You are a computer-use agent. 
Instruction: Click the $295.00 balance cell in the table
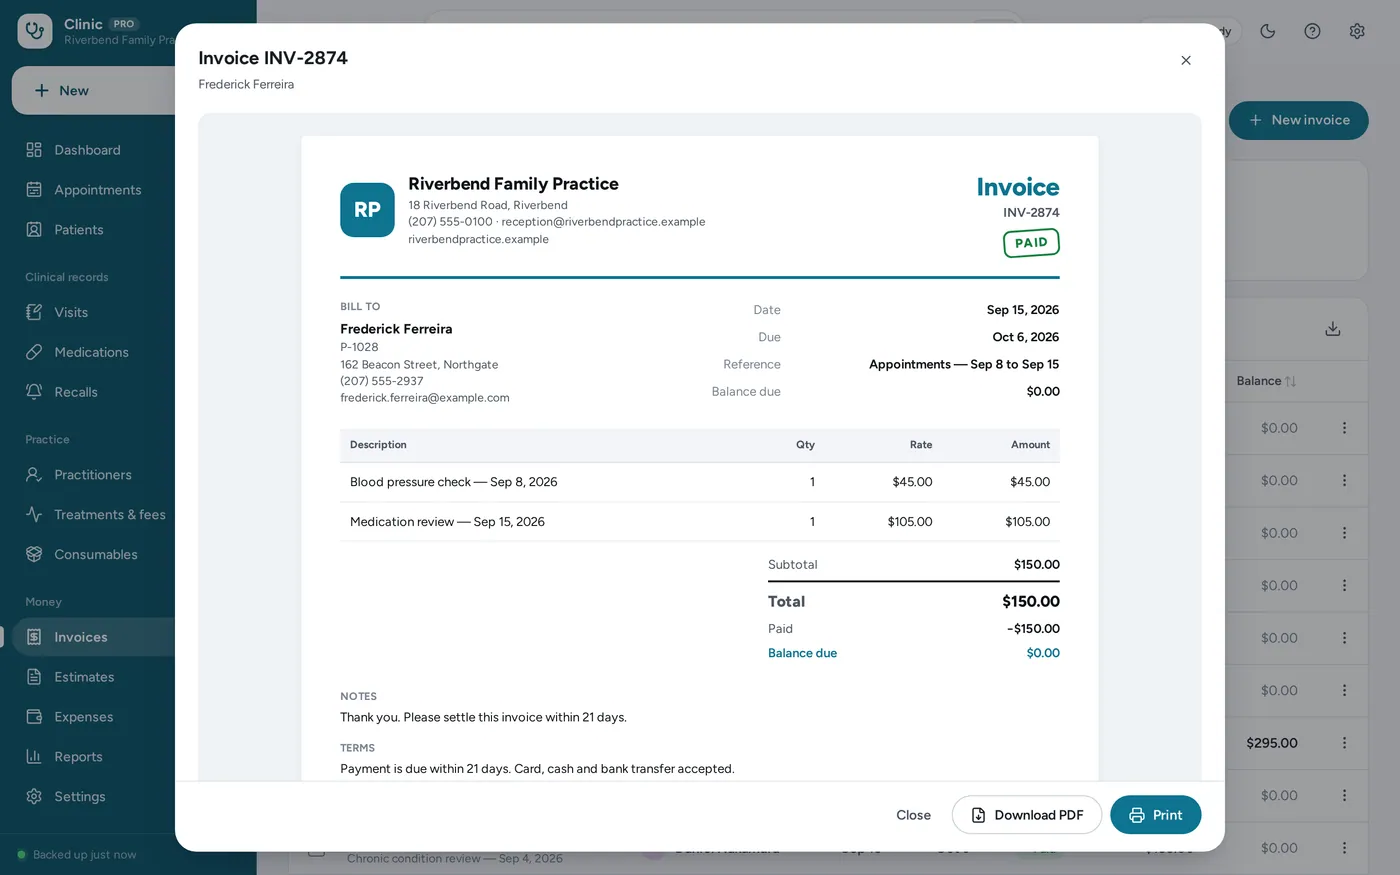pyautogui.click(x=1272, y=743)
